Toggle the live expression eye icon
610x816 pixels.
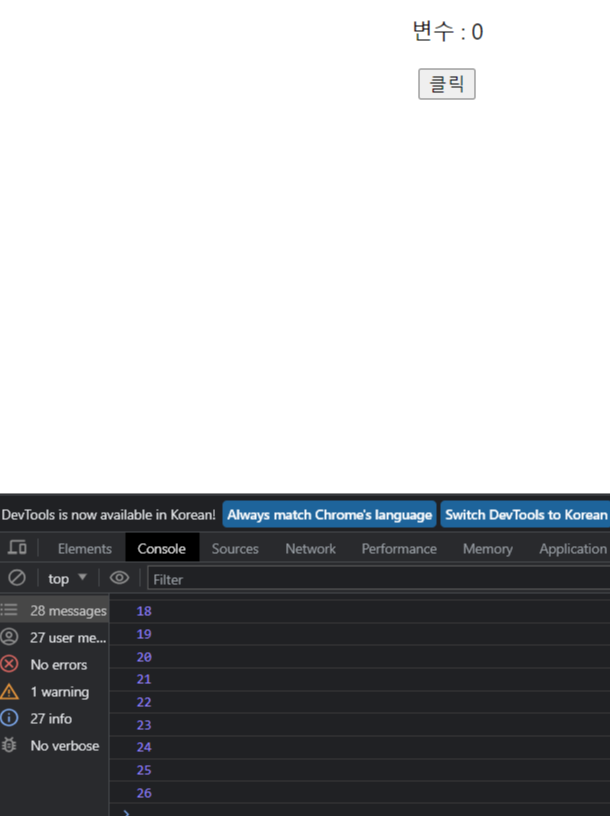[x=119, y=578]
